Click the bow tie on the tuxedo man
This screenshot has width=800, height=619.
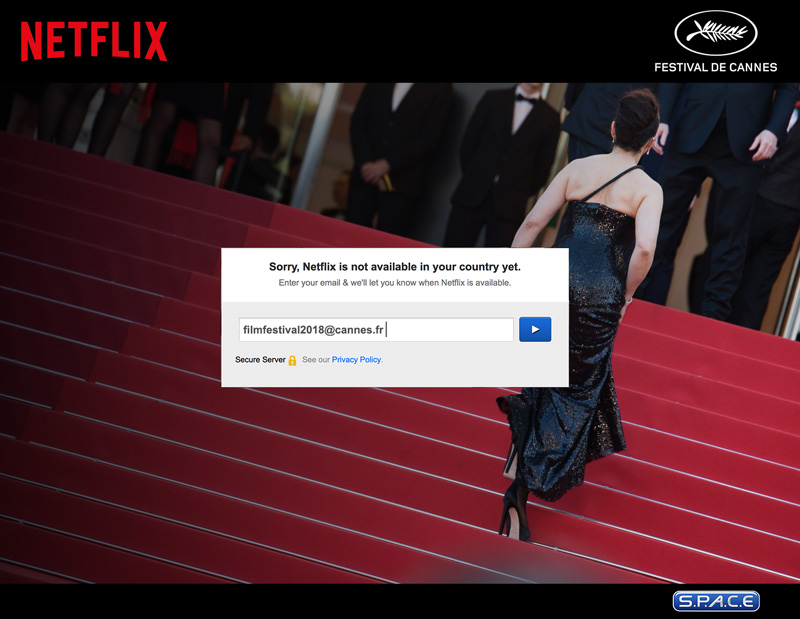click(x=525, y=96)
